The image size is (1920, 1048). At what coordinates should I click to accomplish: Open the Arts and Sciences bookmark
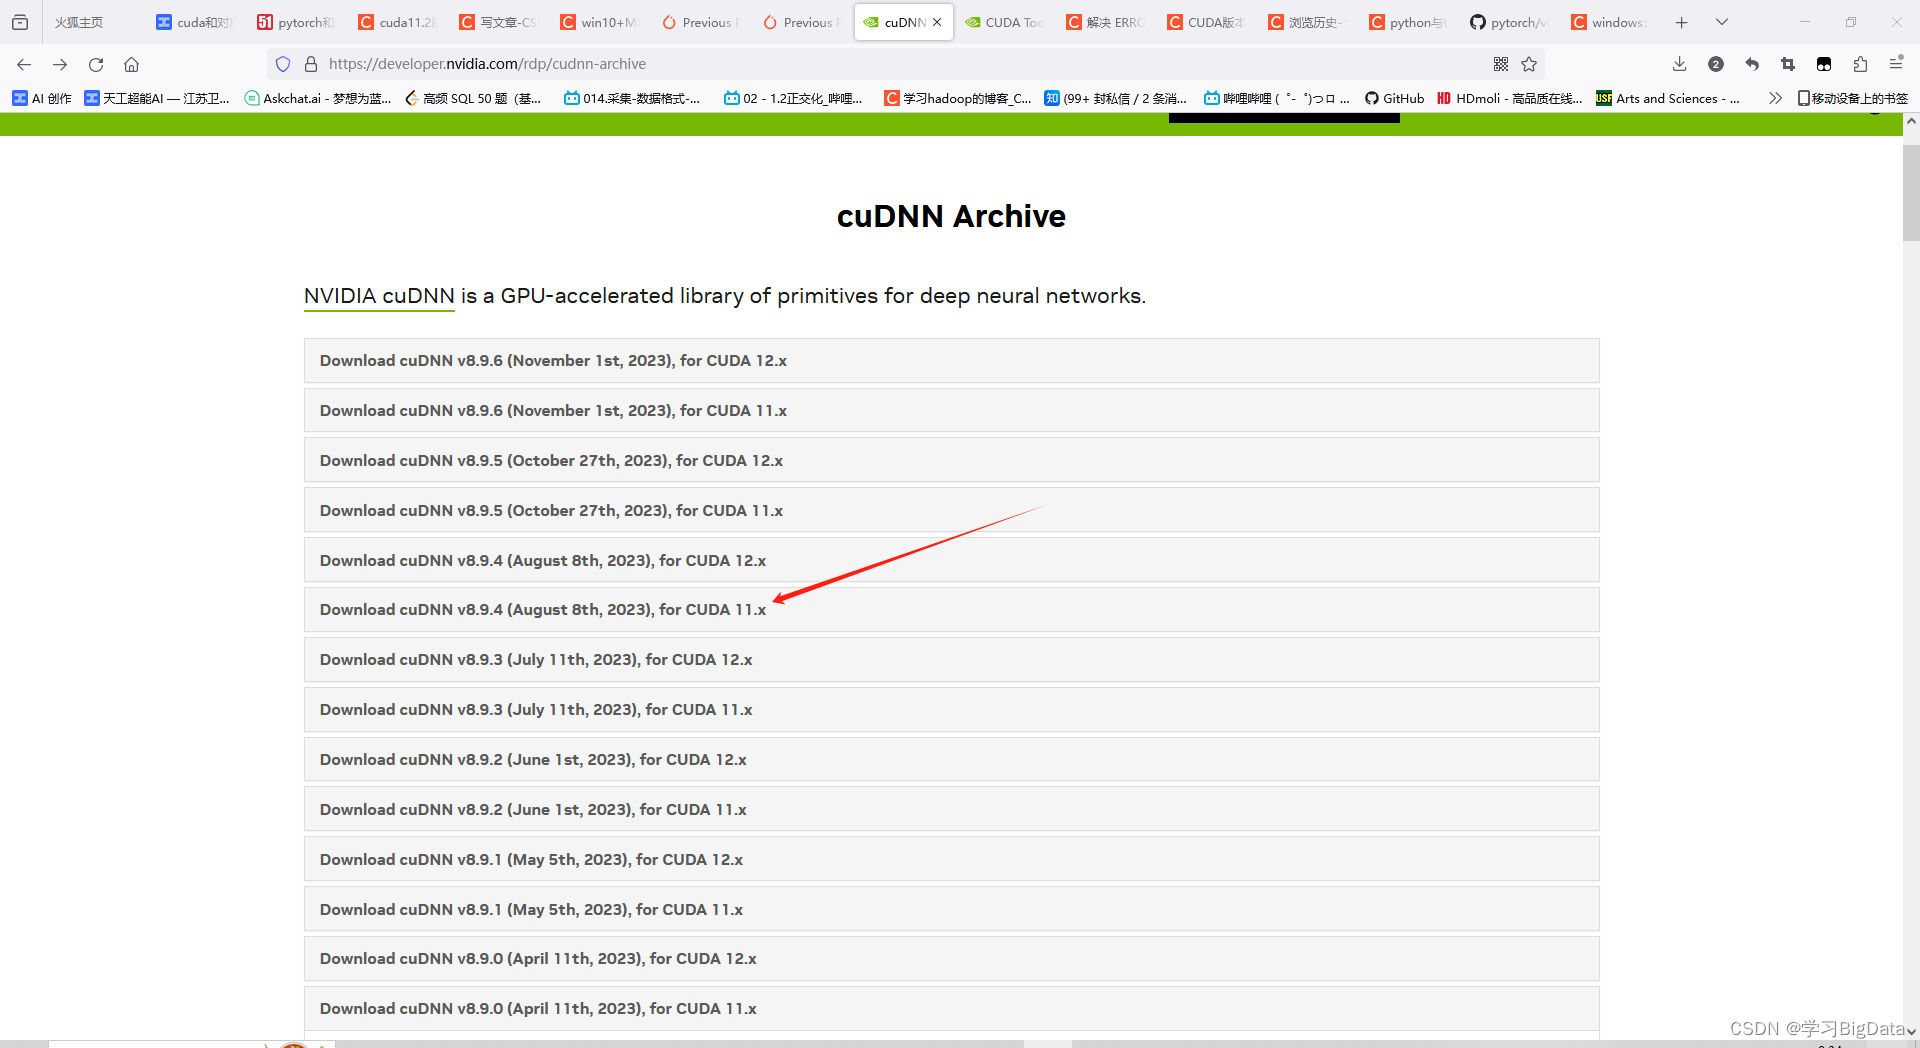[x=1668, y=98]
